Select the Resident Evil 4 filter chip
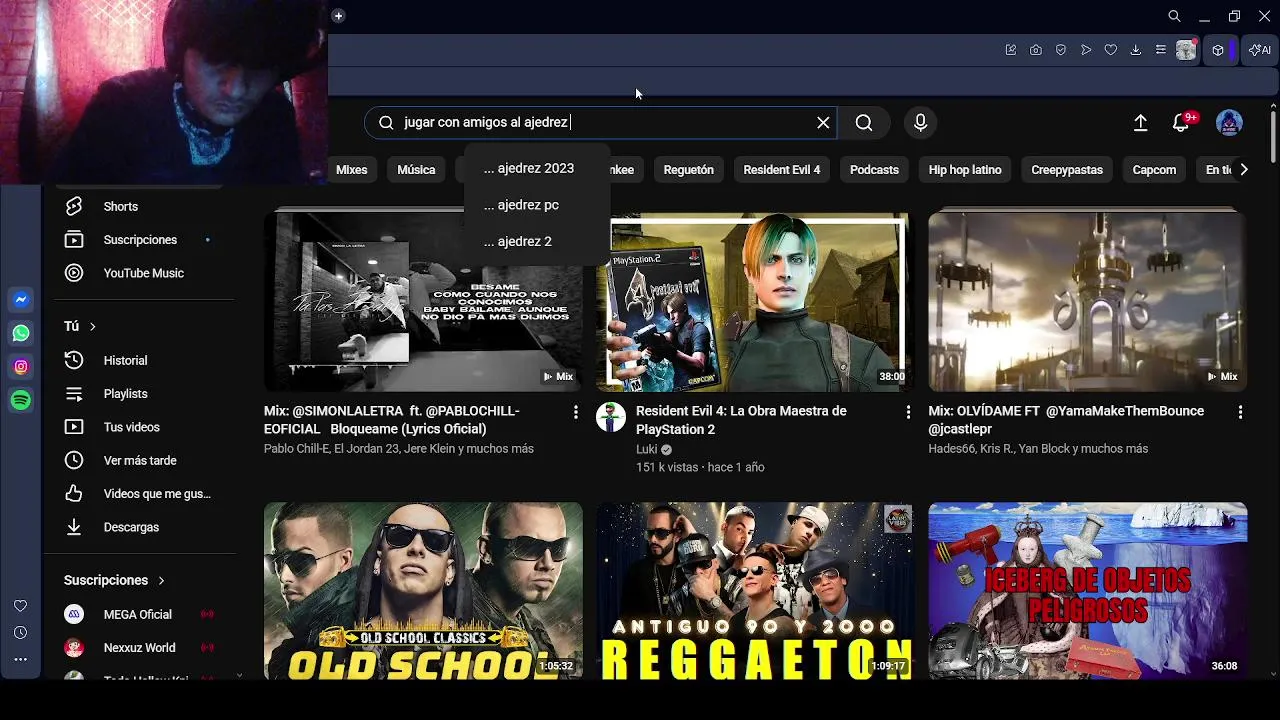1280x720 pixels. 782,170
